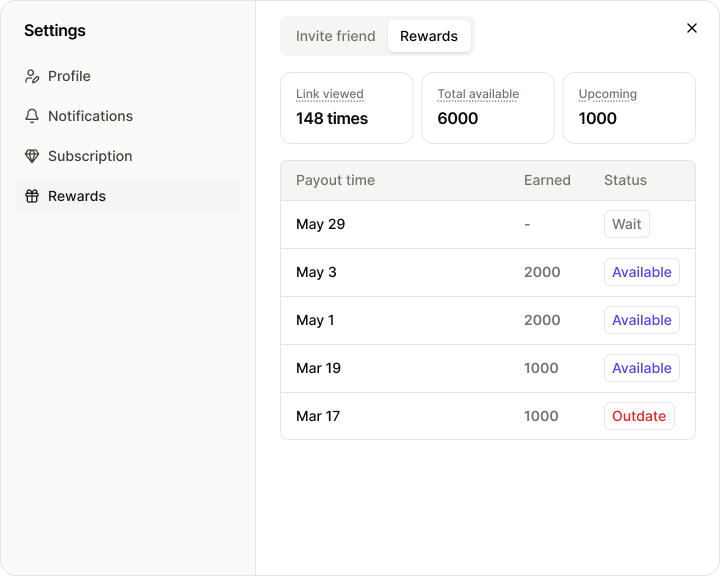This screenshot has width=720, height=576.
Task: Open Subscription settings label
Action: pos(90,156)
